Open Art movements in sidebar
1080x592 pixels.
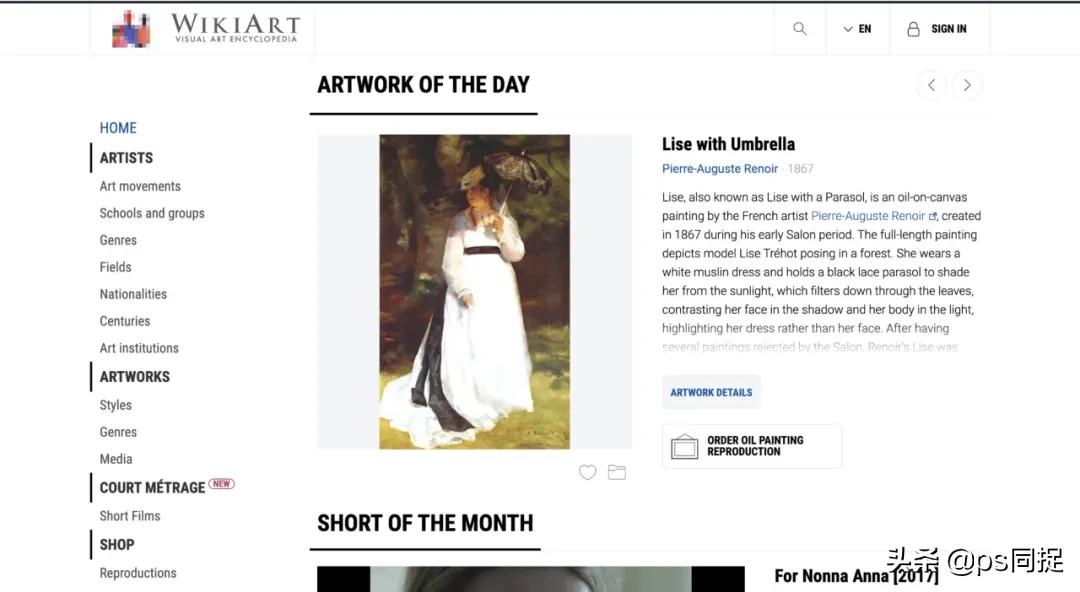pos(141,186)
